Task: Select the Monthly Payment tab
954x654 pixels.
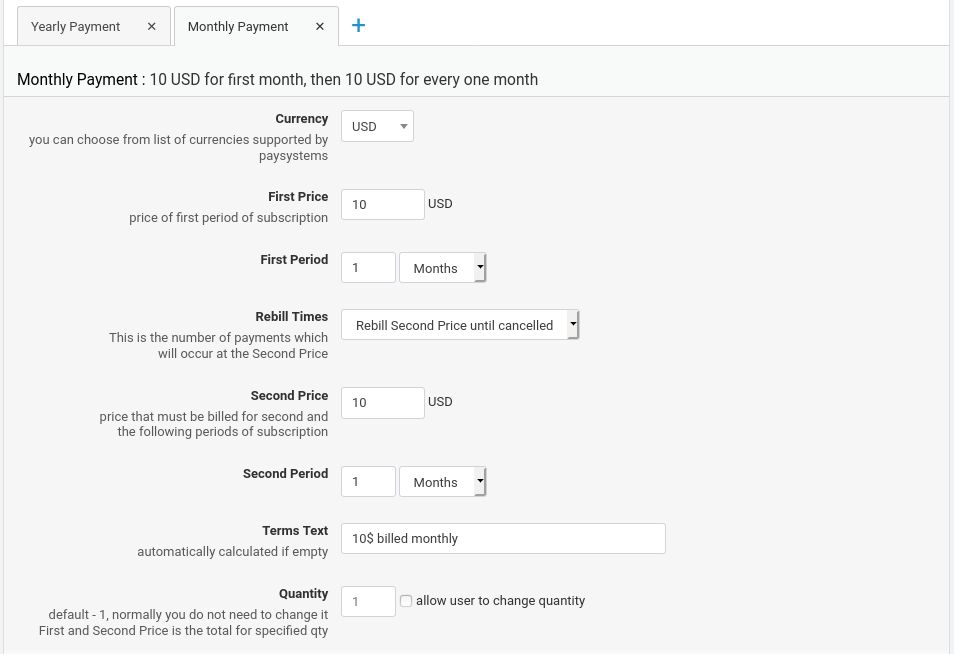Action: [x=238, y=27]
